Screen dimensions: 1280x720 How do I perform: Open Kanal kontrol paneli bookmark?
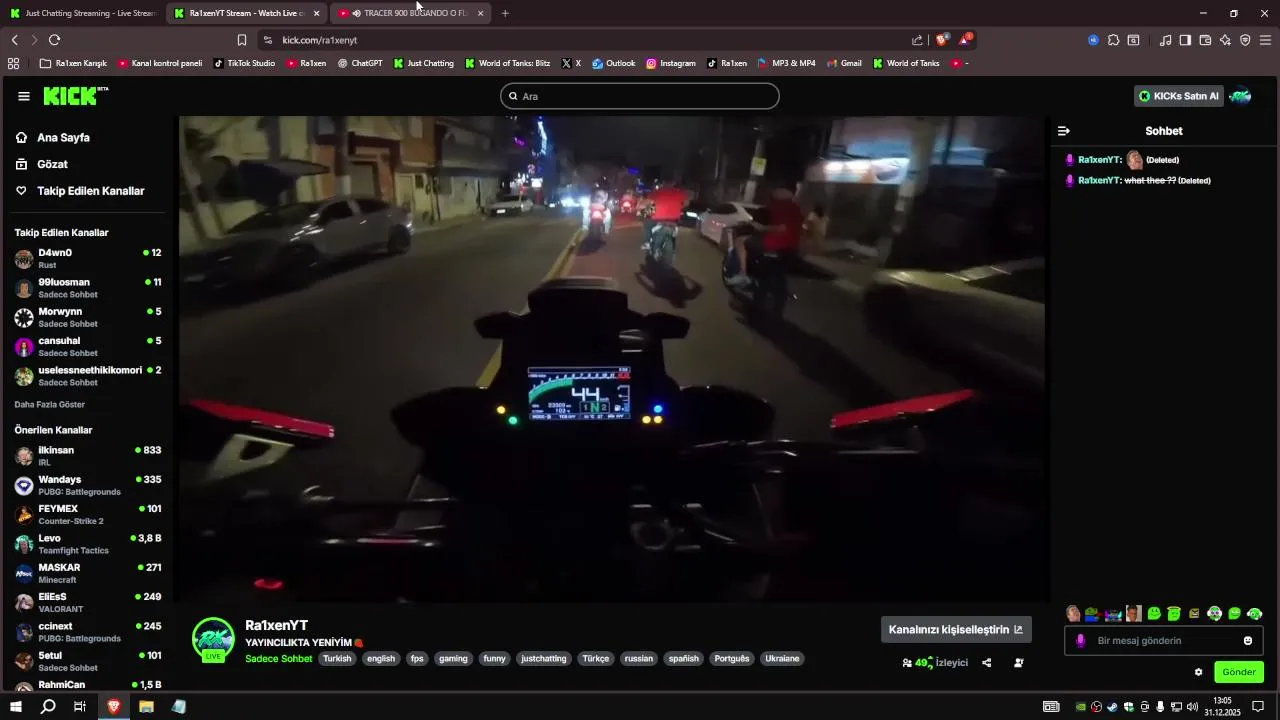(160, 63)
